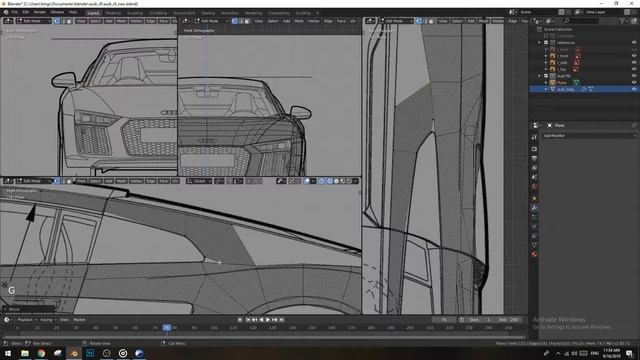
Task: Open Select menu in front viewport header
Action: click(x=273, y=21)
